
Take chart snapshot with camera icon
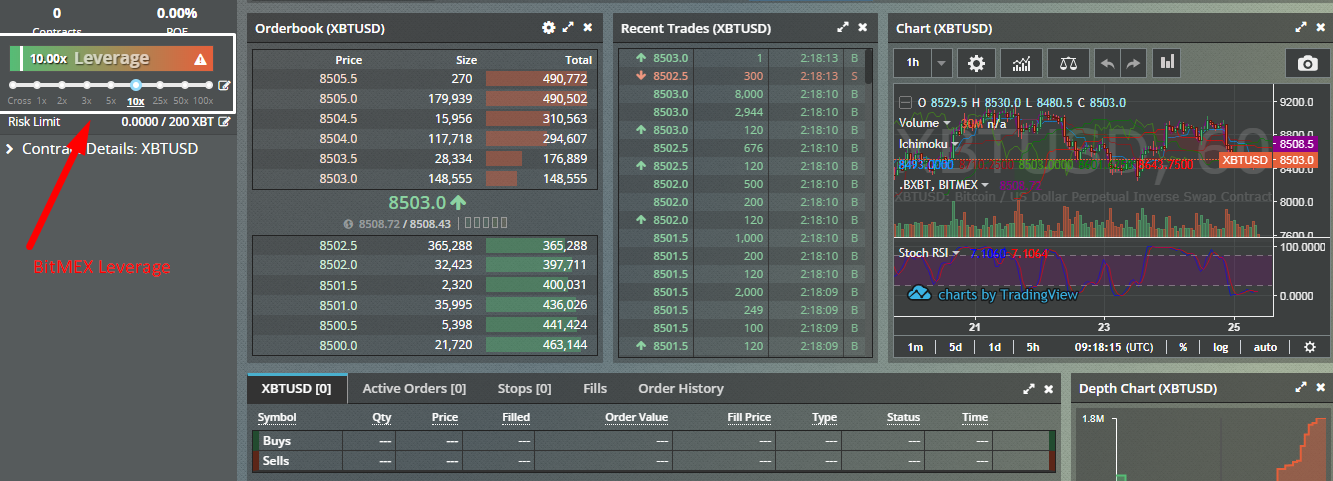point(1307,63)
